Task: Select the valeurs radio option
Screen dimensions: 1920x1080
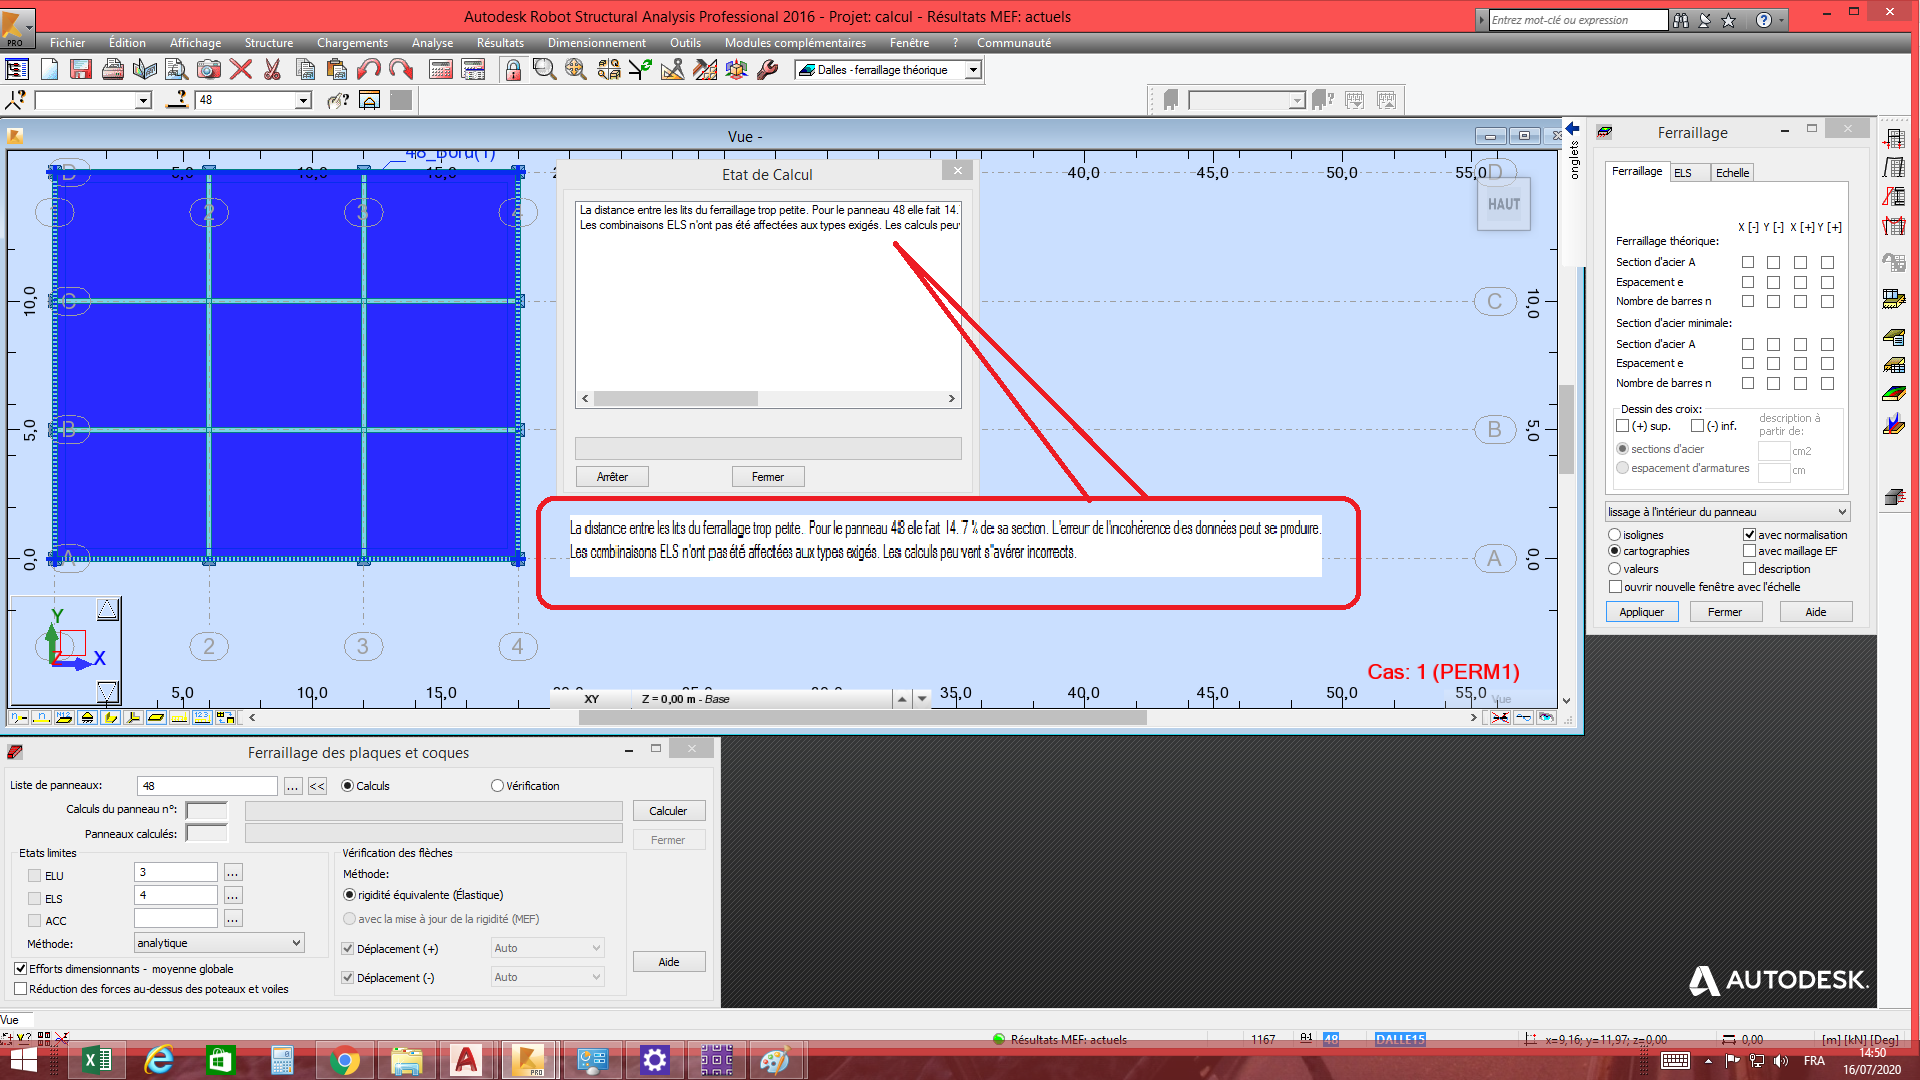Action: pyautogui.click(x=1614, y=569)
